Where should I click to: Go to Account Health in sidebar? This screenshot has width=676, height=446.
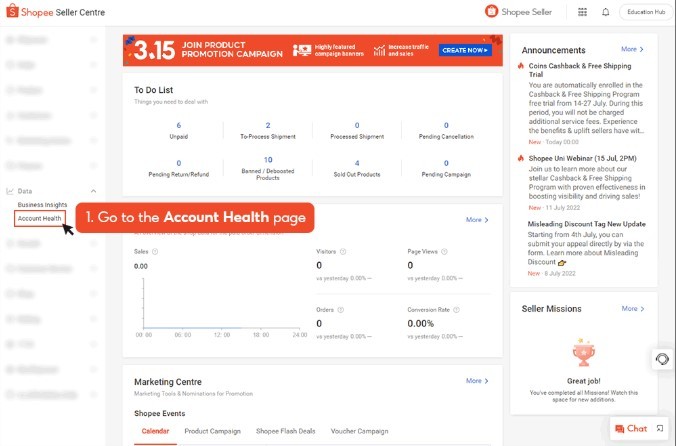click(40, 218)
